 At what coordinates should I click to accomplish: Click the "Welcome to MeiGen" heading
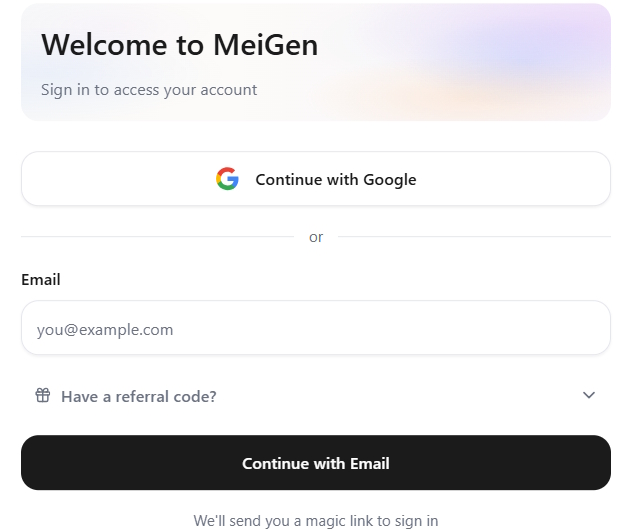[x=179, y=45]
